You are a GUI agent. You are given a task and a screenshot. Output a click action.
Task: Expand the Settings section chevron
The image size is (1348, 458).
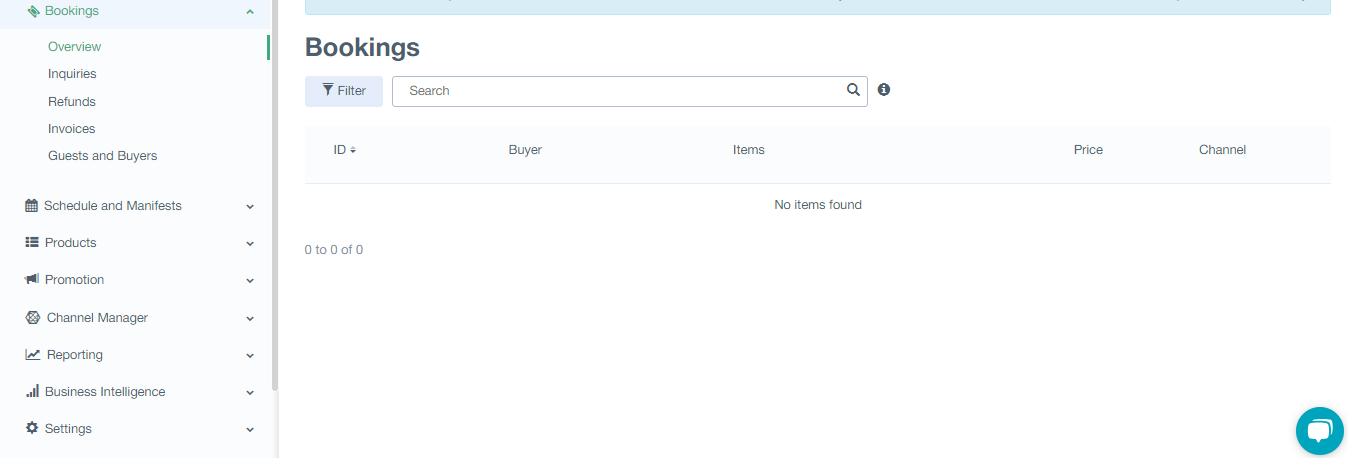(250, 430)
